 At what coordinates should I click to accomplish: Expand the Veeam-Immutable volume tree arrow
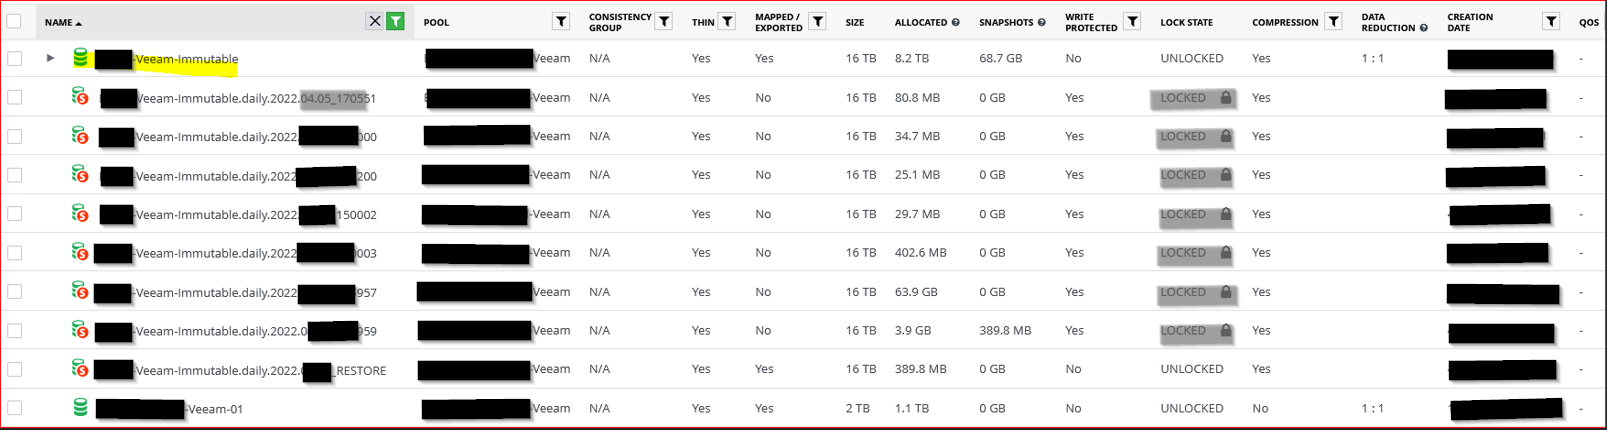tap(50, 58)
